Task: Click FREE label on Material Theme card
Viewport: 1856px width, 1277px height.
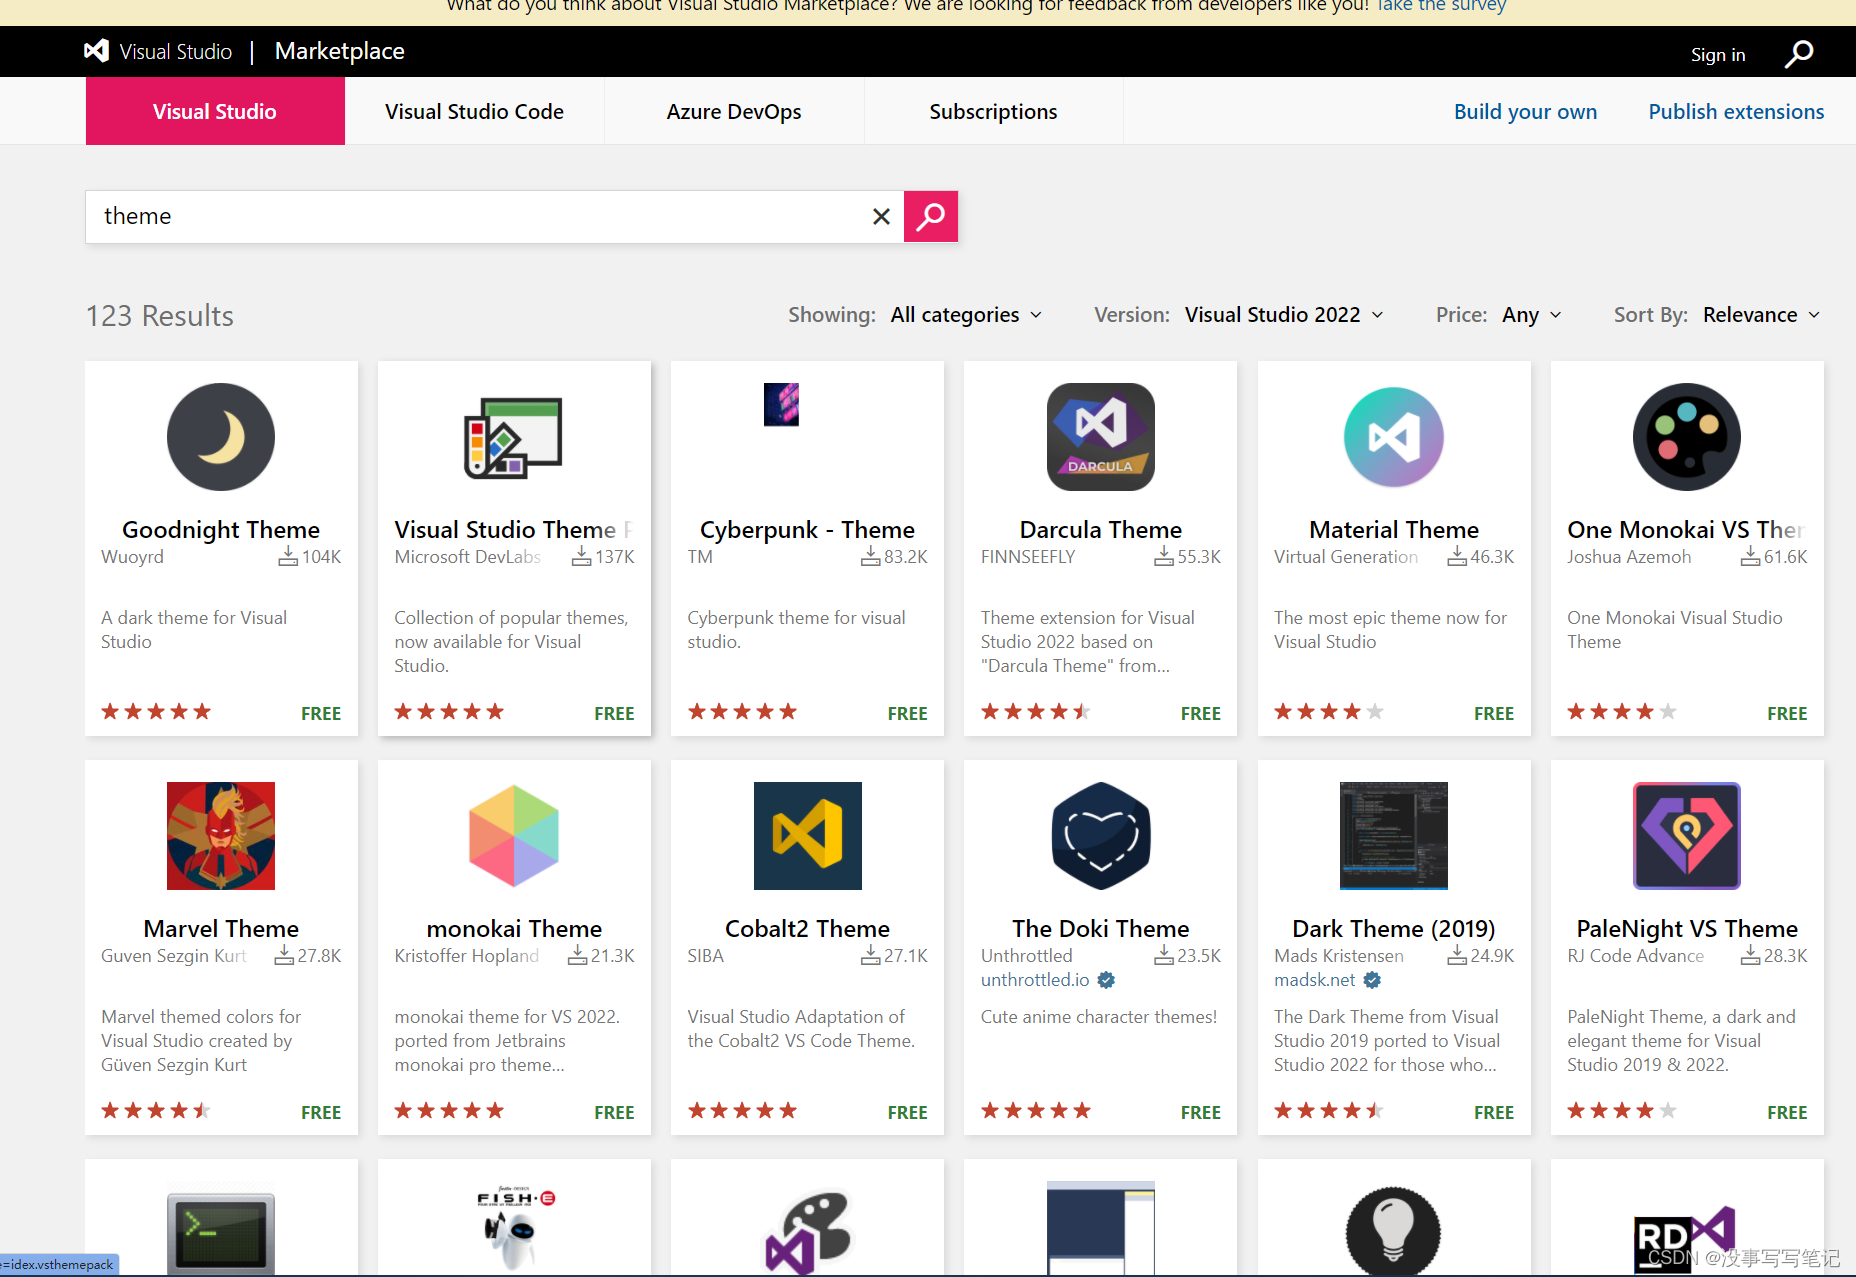Action: pyautogui.click(x=1494, y=713)
